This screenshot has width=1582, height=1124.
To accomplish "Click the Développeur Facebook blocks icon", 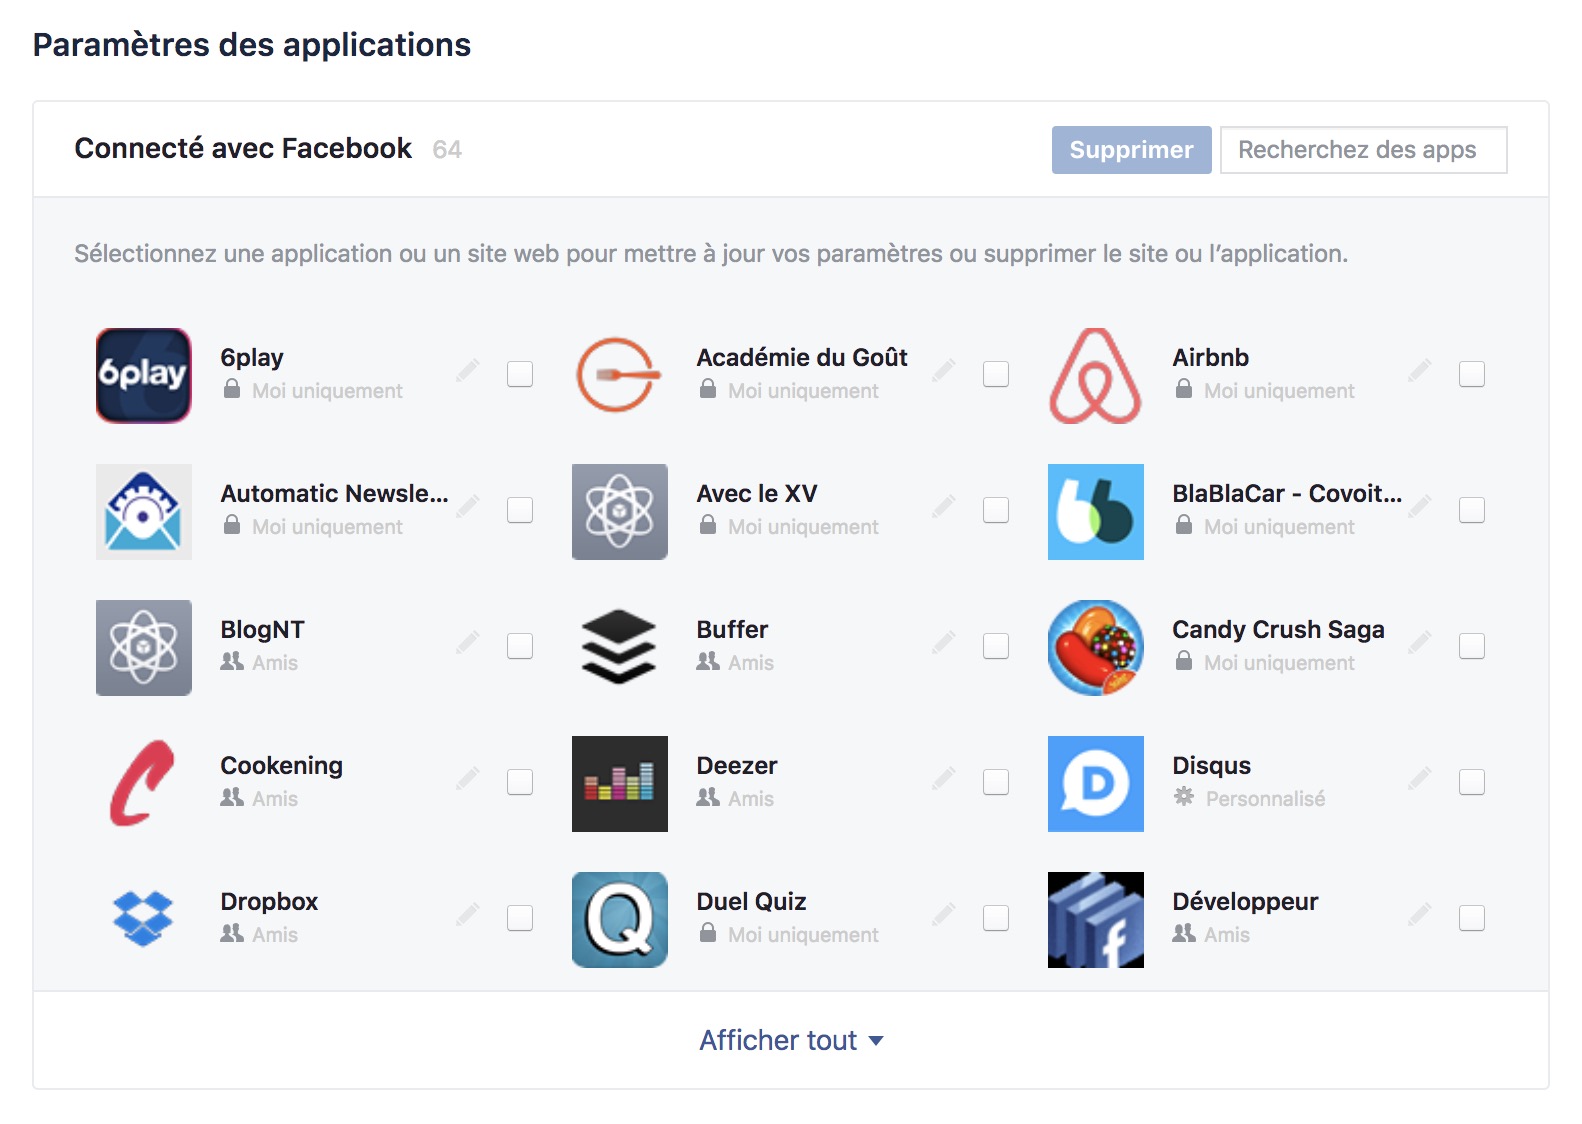I will tap(1096, 919).
